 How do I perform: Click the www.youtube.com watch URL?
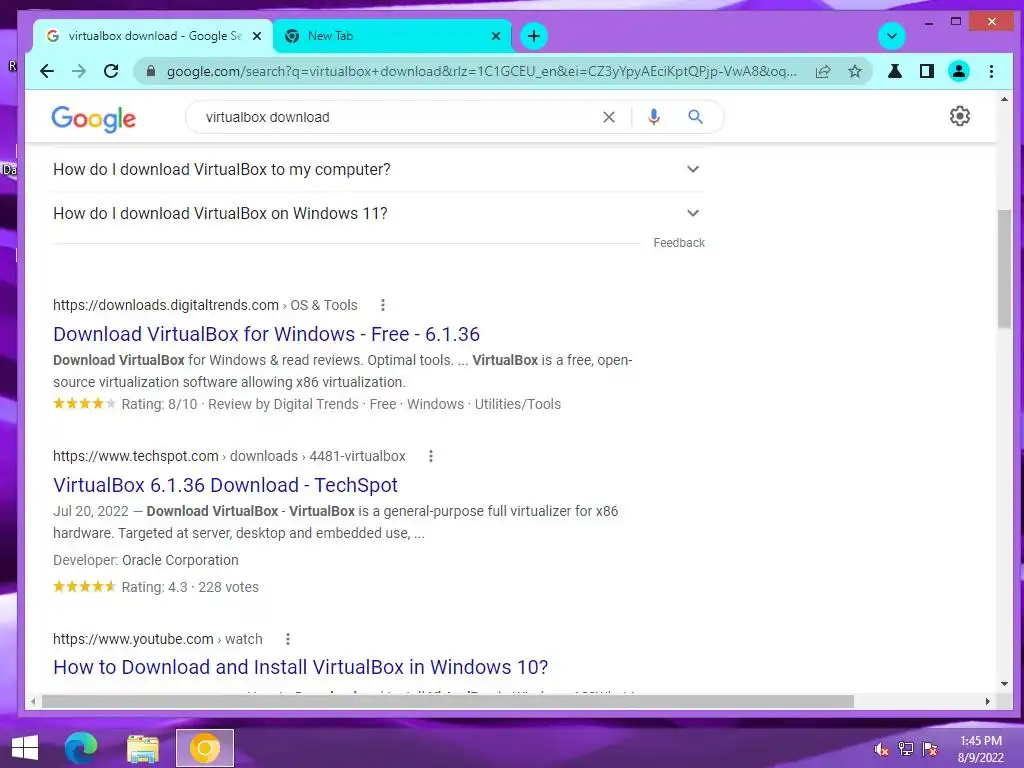(157, 639)
